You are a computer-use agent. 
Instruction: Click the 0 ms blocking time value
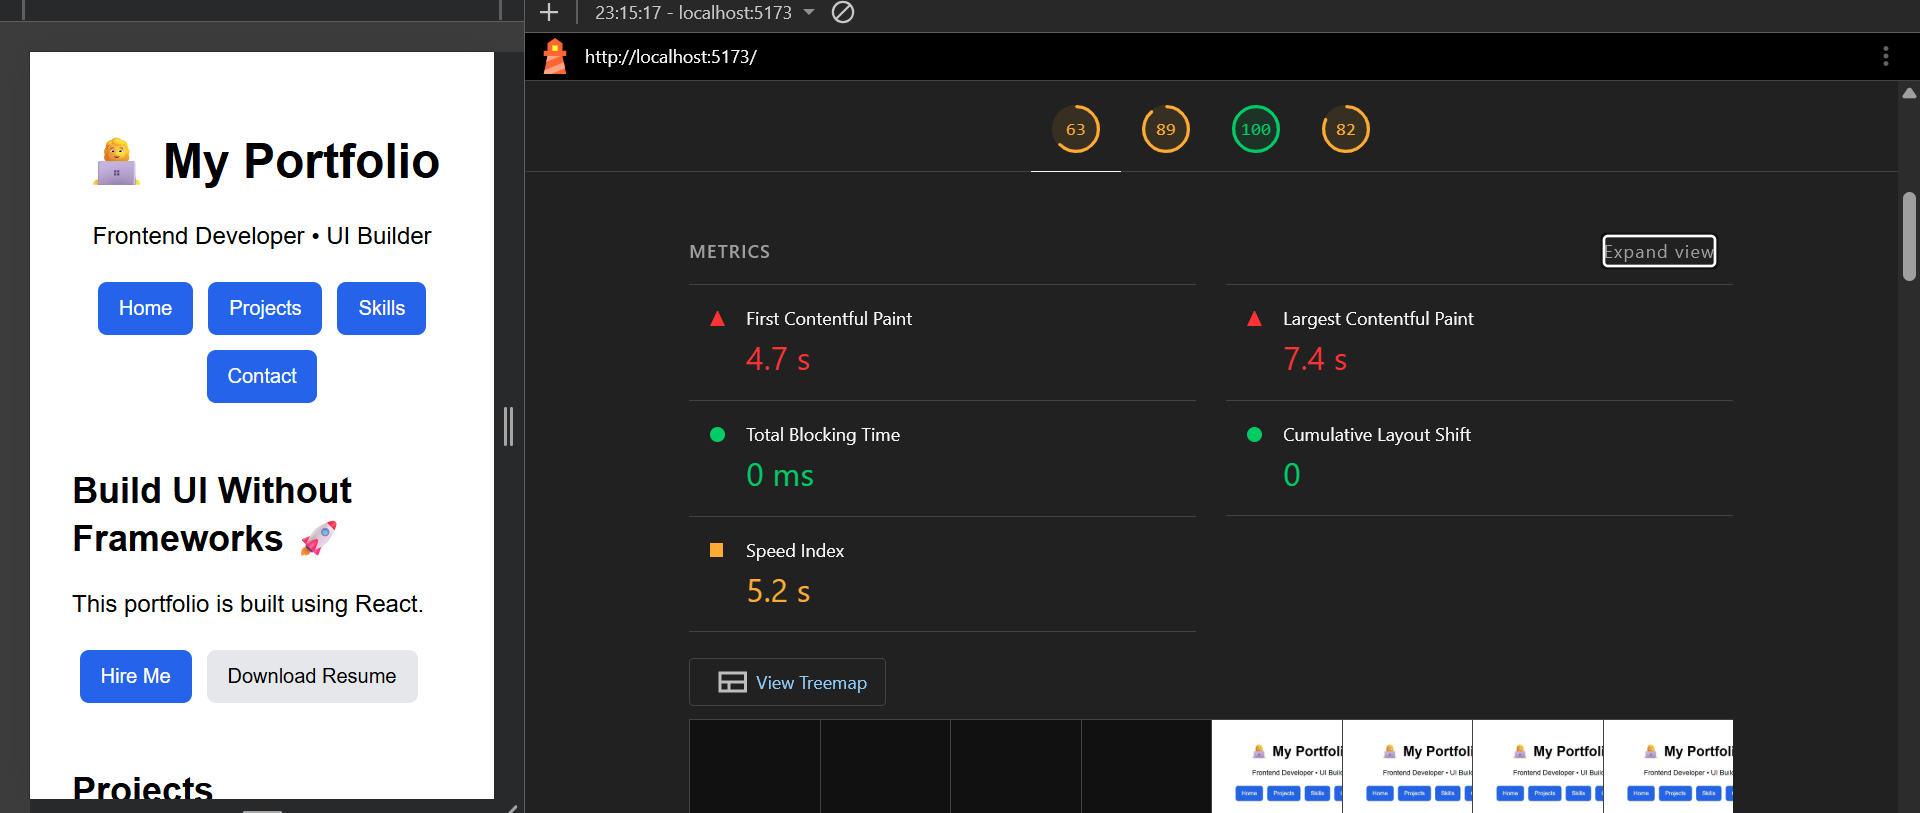coord(780,475)
